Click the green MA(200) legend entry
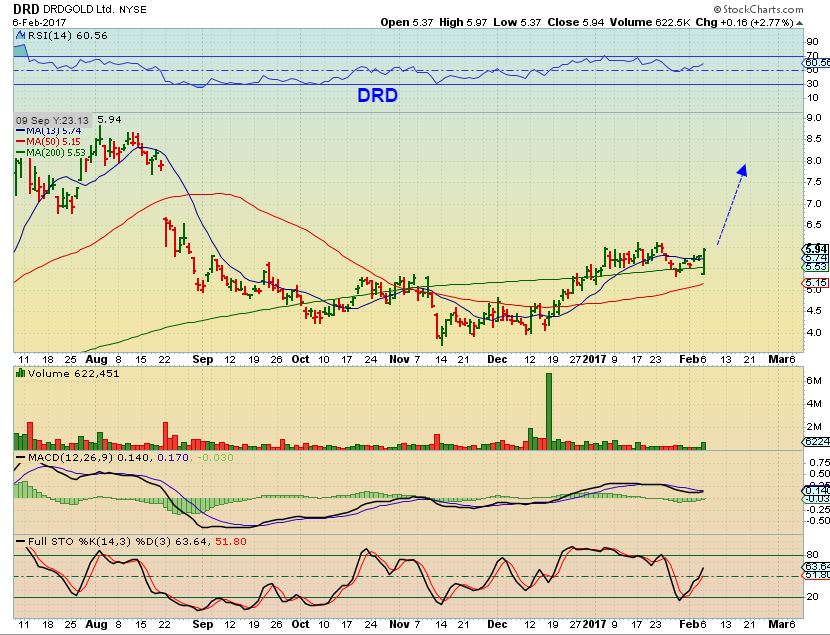The width and height of the screenshot is (830, 635). [46, 150]
